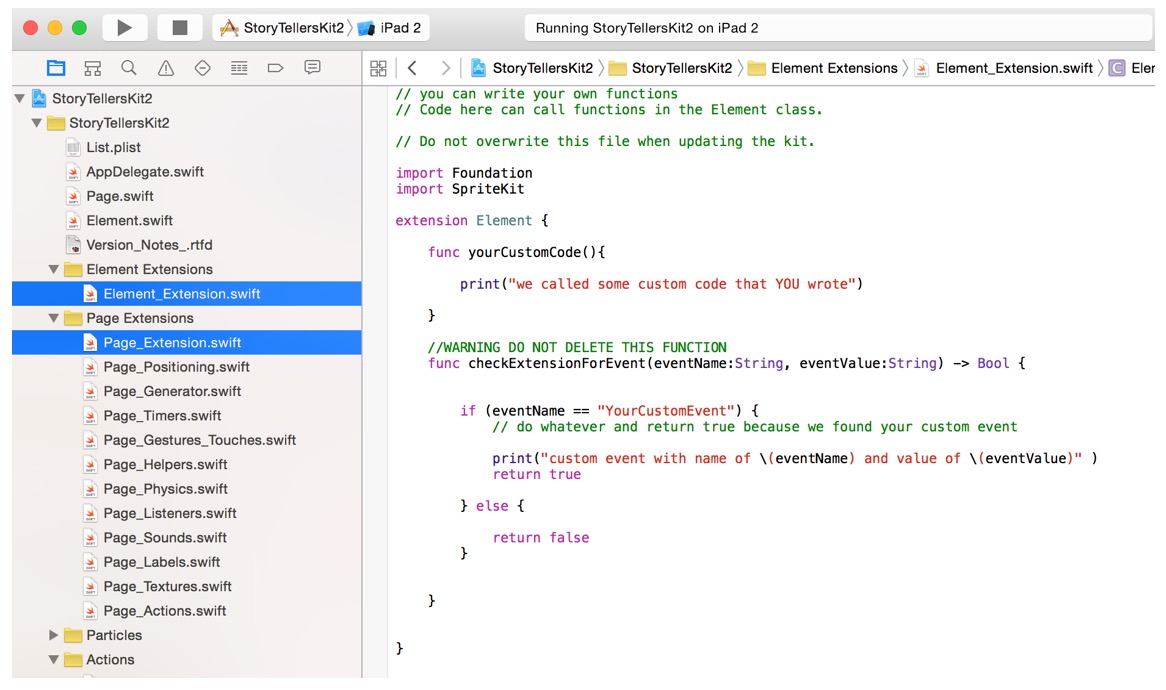Stop the running app
Viewport: 1166px width, 690px height.
181,27
